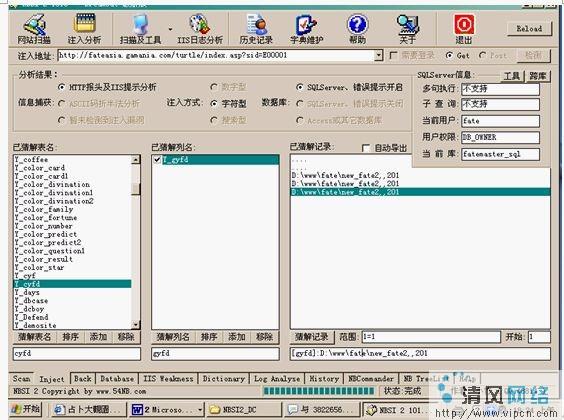Click the 工具 button in SQLServer信息
Screen dimensions: 564x420
[x=512, y=76]
